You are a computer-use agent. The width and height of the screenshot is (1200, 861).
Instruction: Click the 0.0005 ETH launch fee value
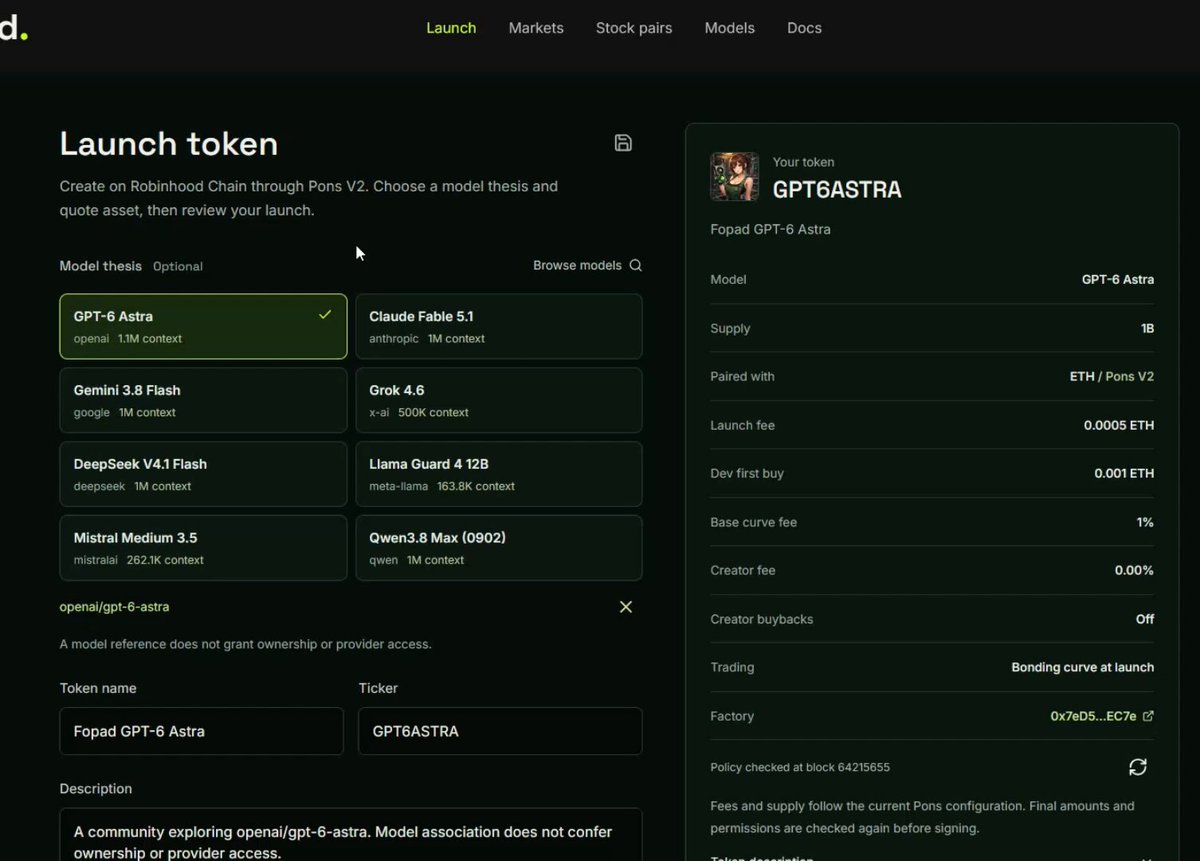1119,425
